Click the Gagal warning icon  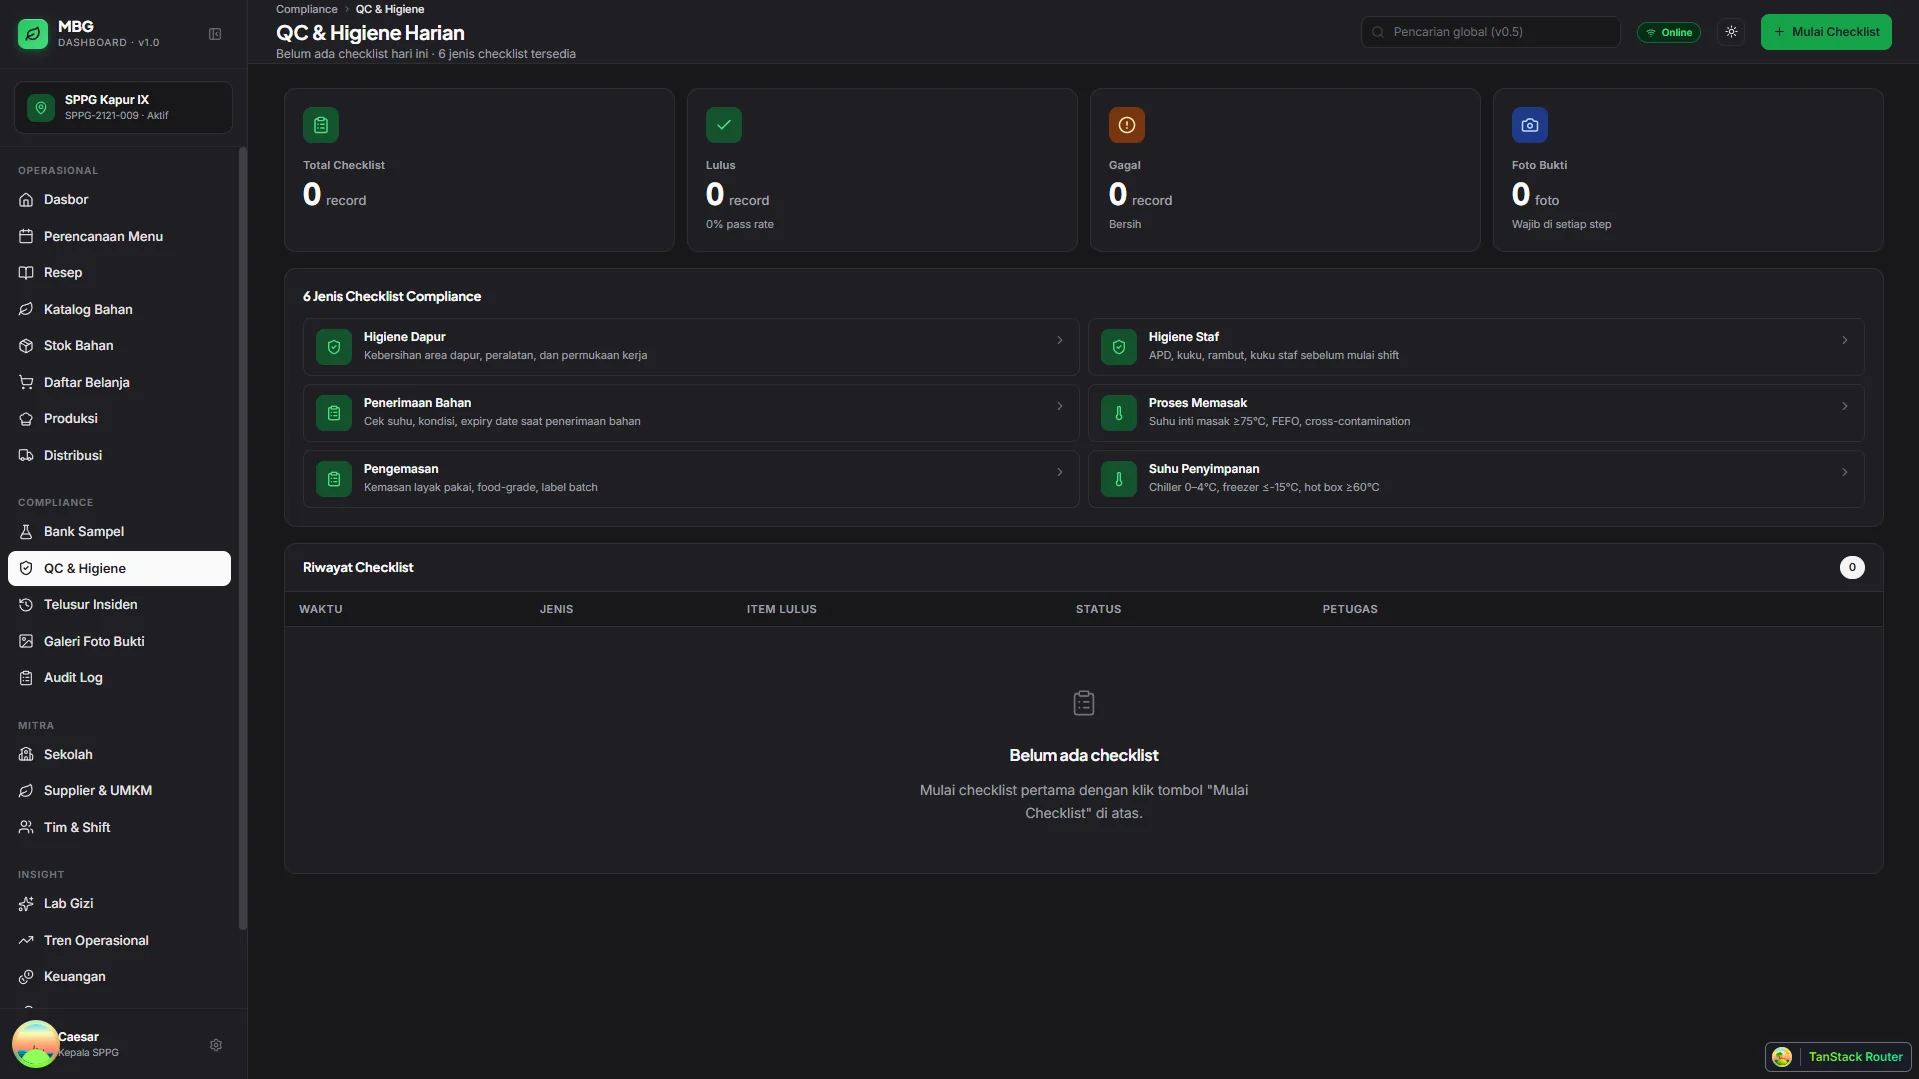coord(1127,125)
